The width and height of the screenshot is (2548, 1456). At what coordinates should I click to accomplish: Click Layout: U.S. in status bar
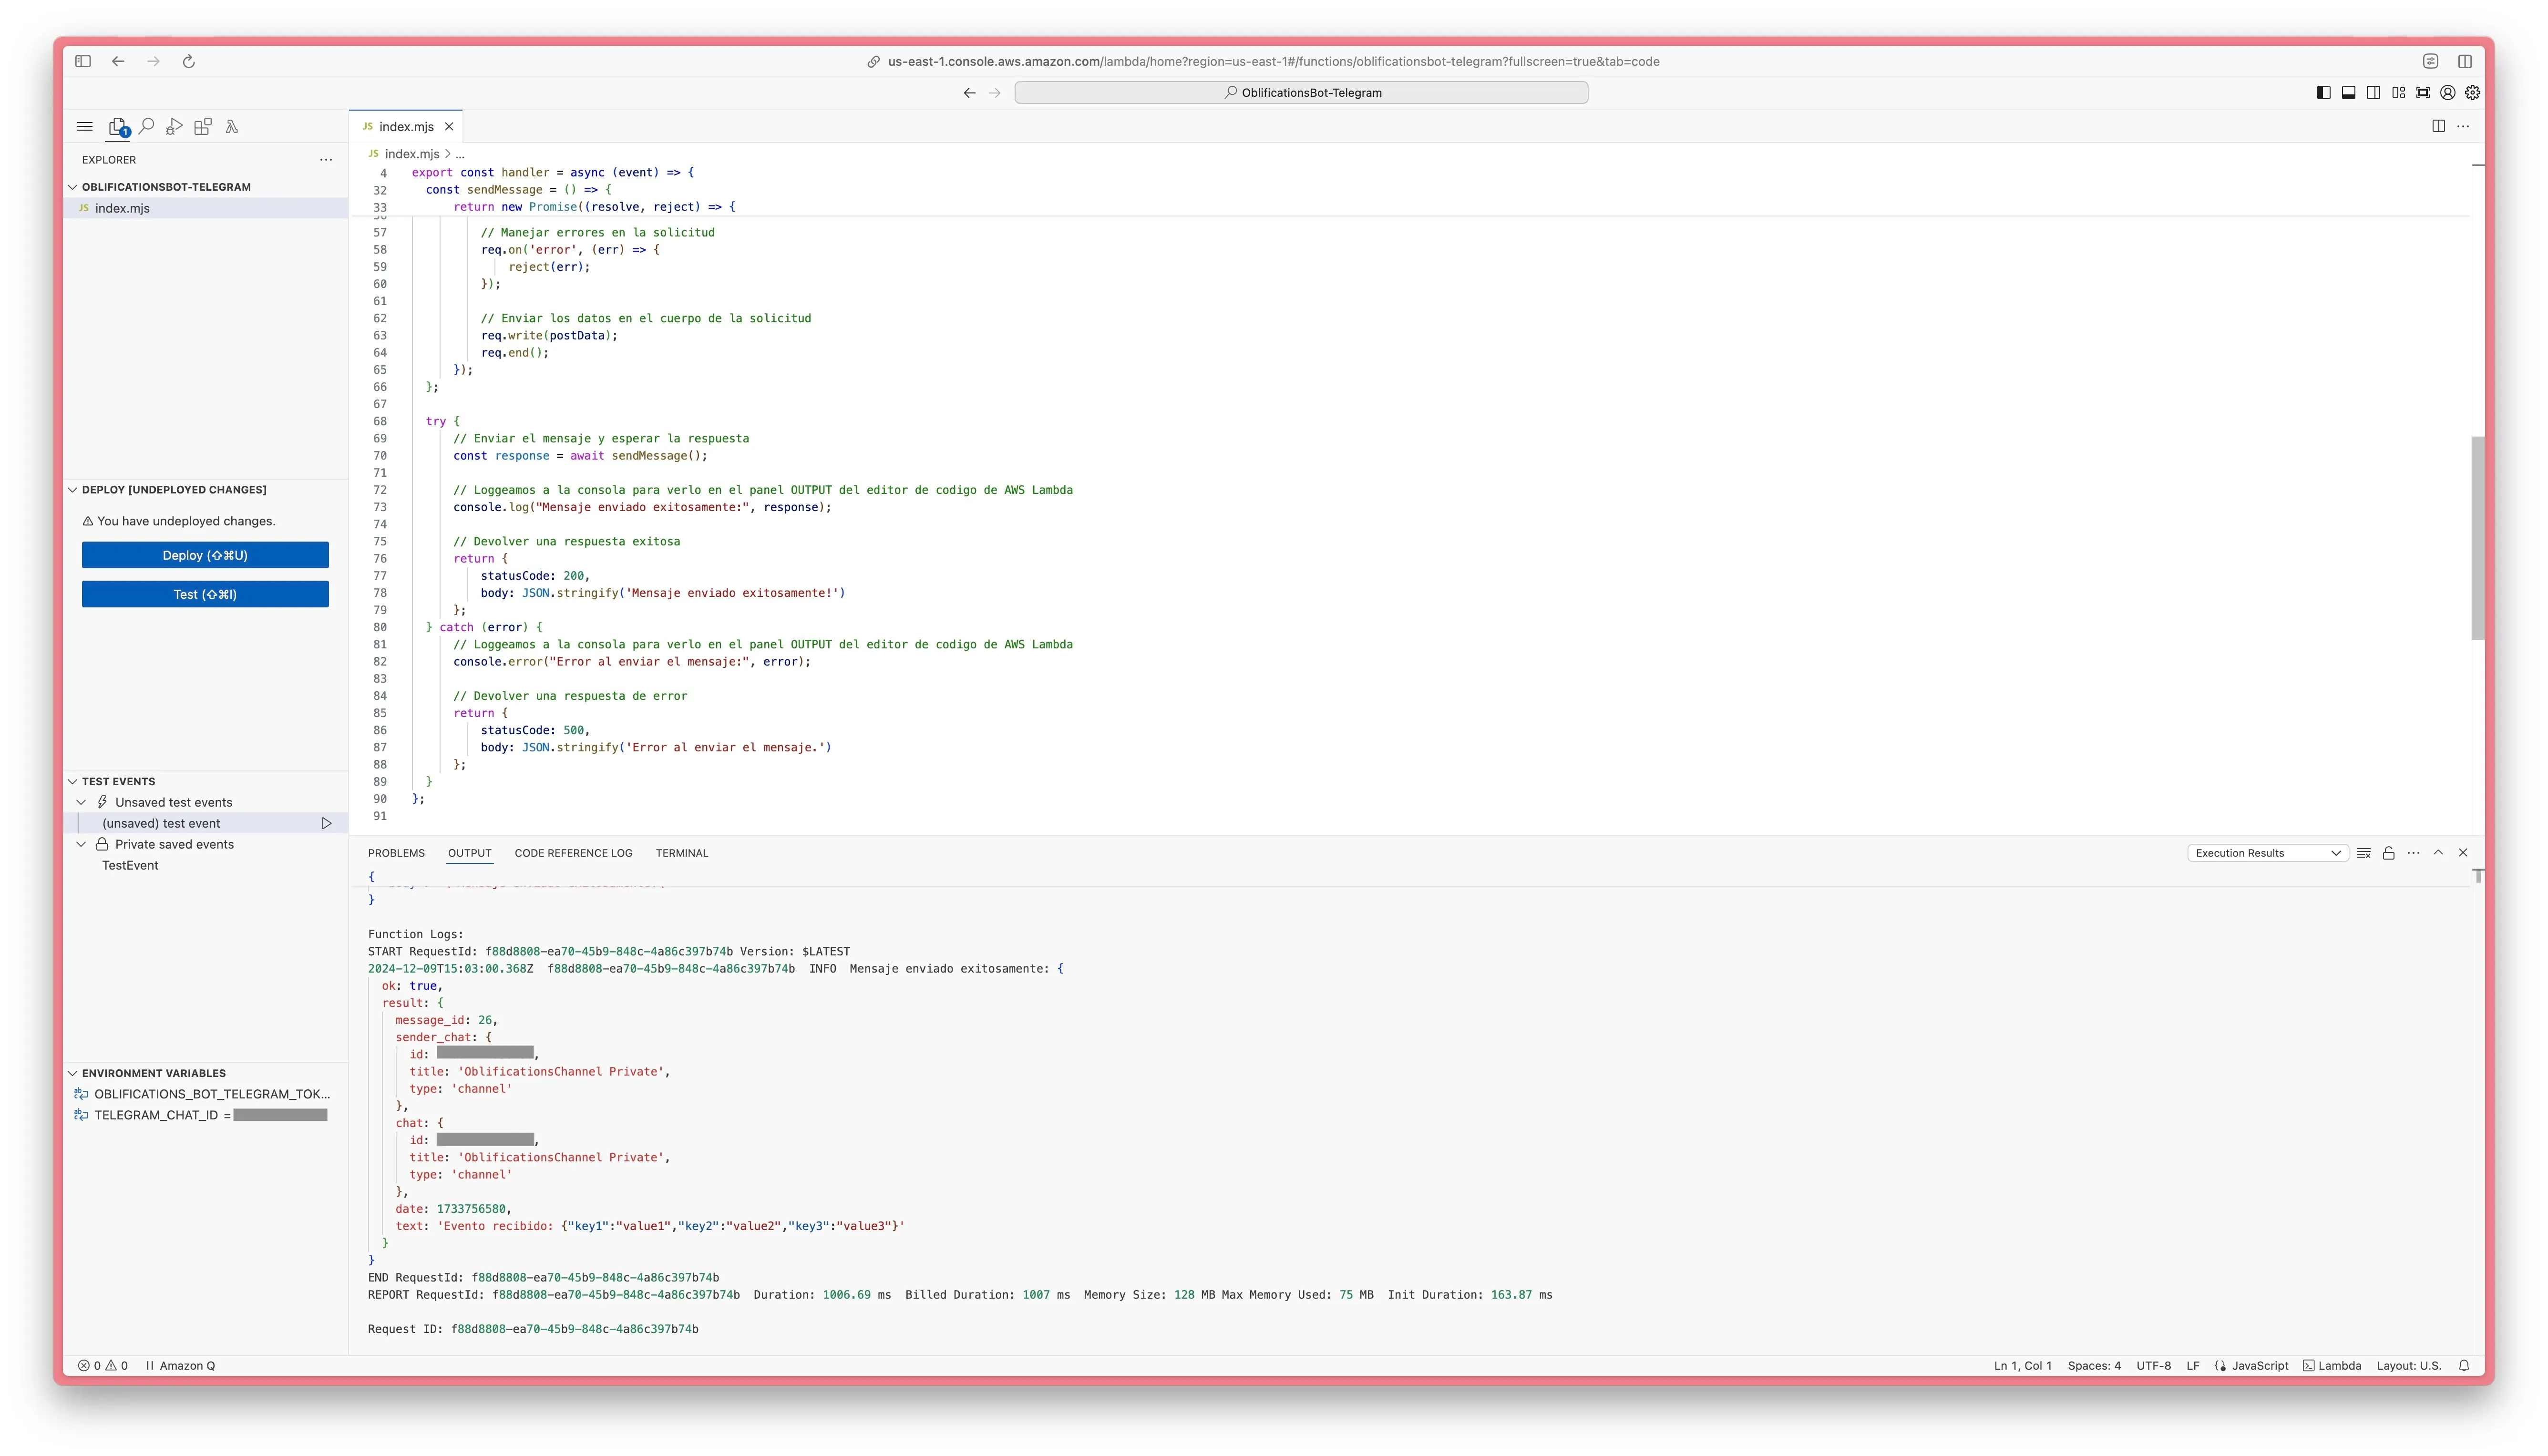[2408, 1366]
